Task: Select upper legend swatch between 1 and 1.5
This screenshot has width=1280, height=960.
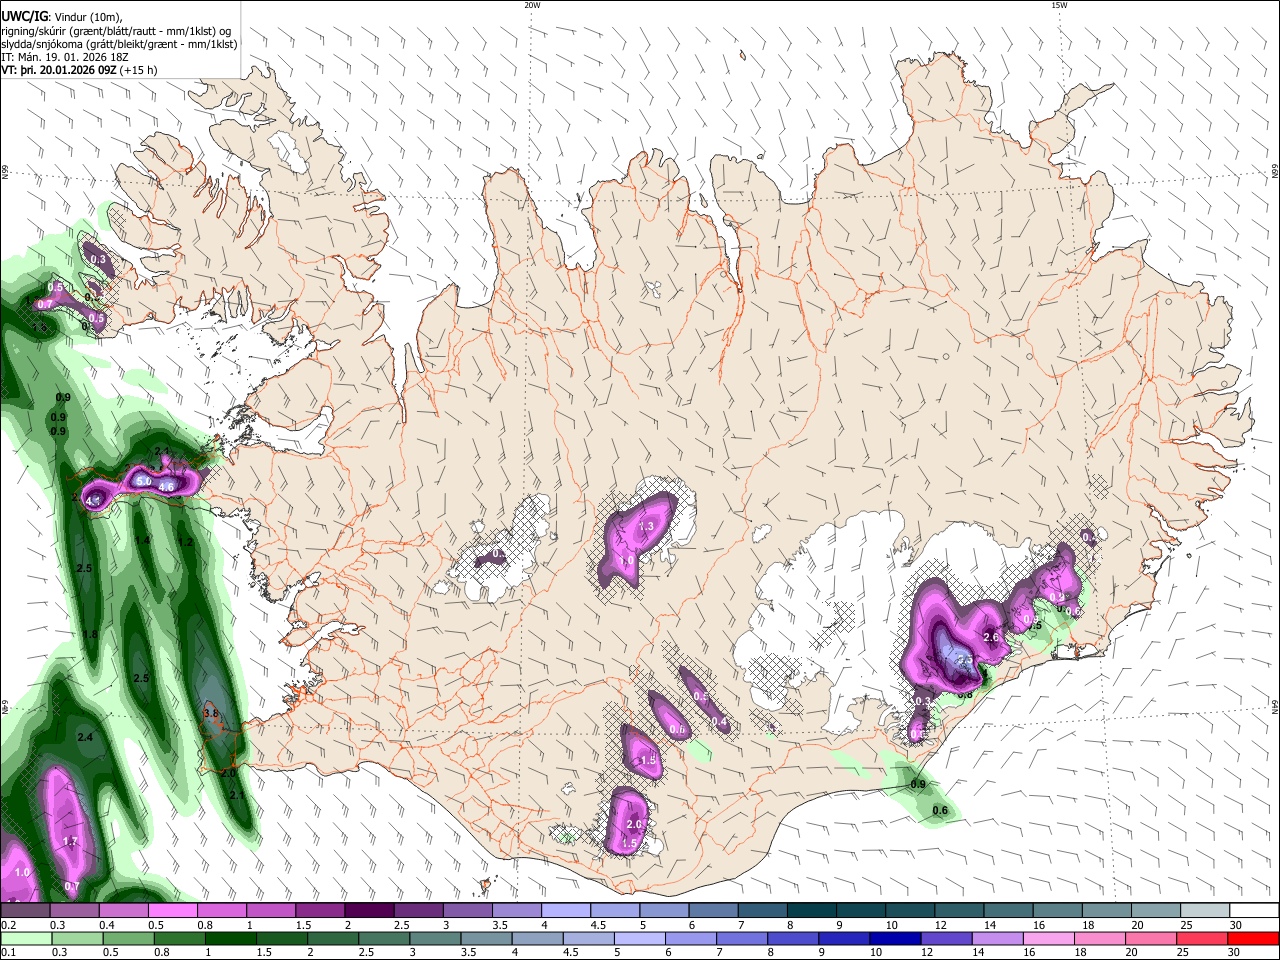Action: 271,911
